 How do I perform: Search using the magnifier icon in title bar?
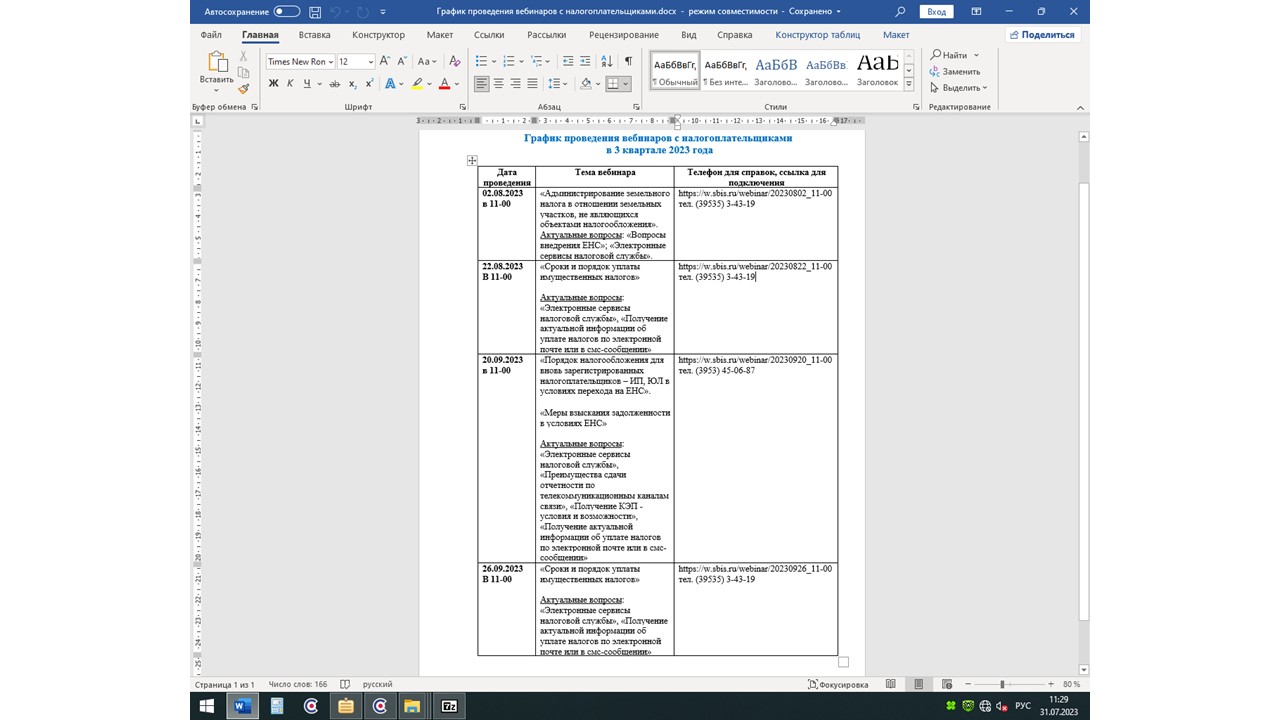point(901,12)
